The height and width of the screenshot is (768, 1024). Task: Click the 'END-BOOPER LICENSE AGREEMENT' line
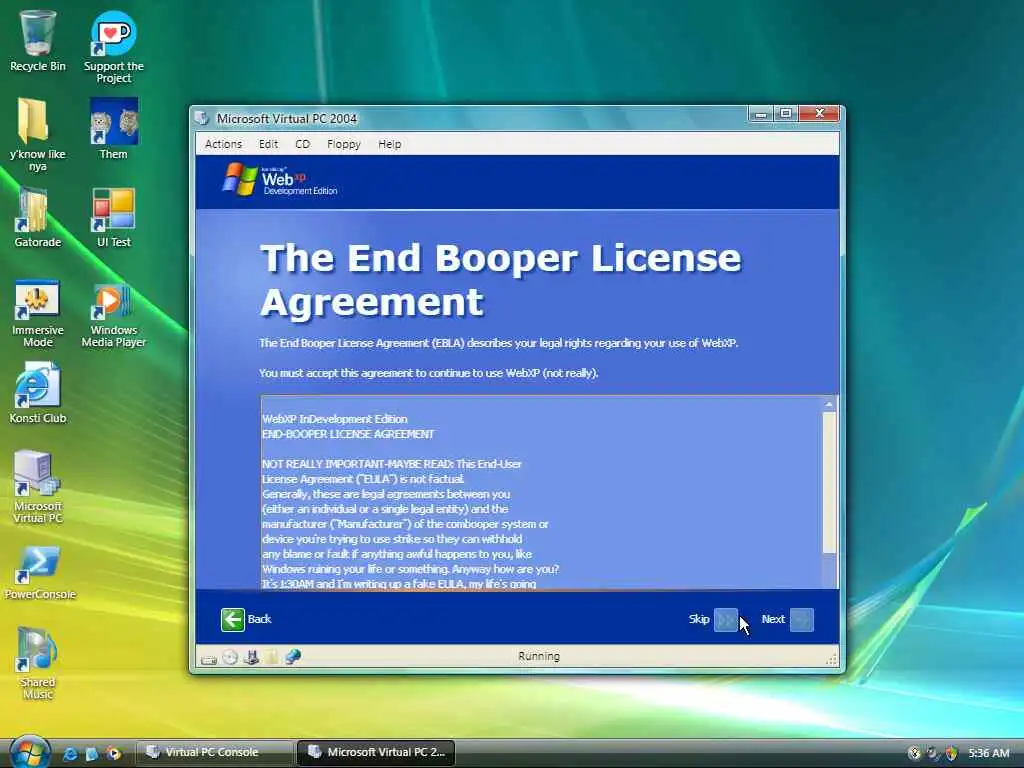tap(348, 434)
